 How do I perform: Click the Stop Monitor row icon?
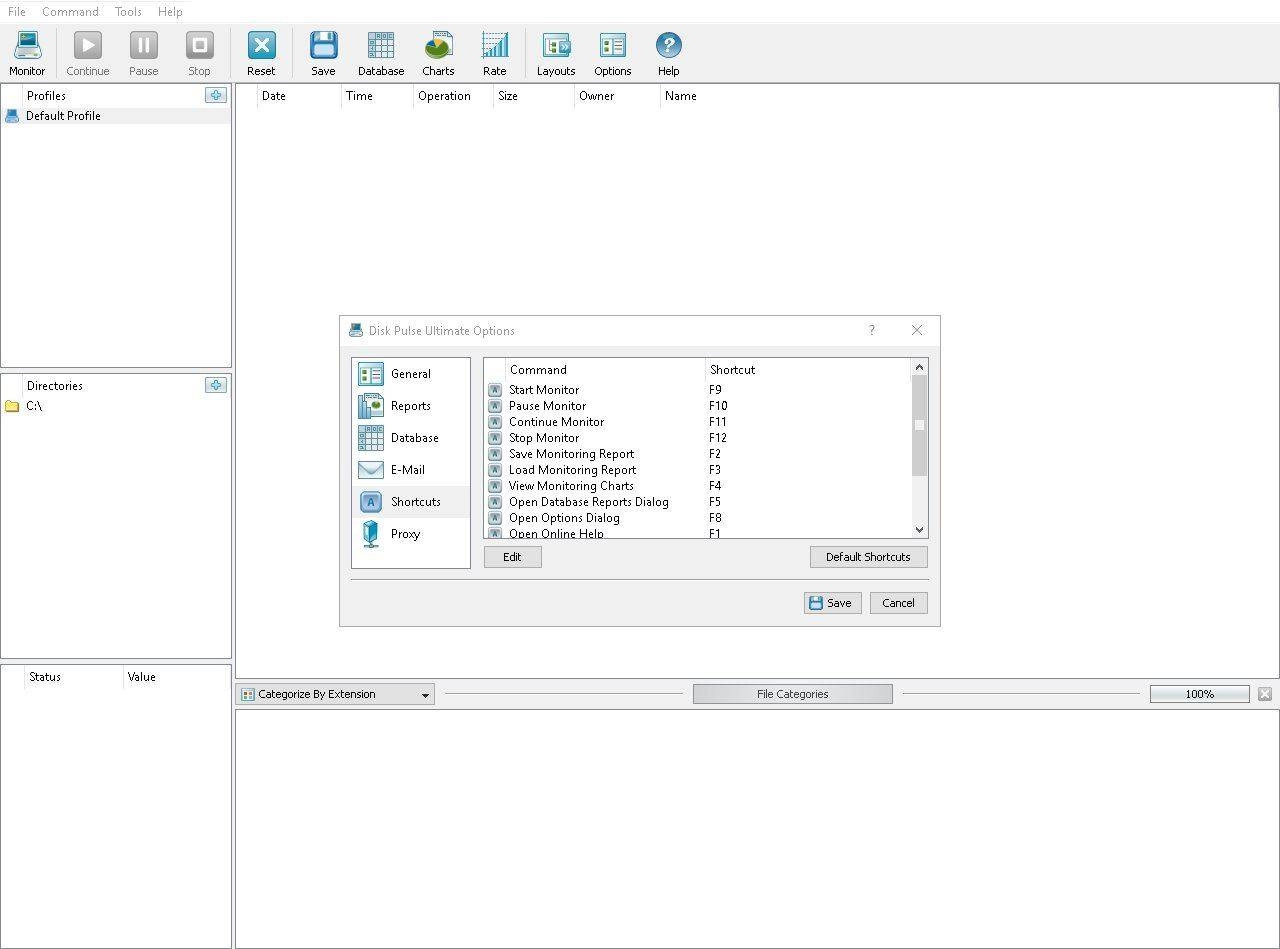[x=495, y=438]
